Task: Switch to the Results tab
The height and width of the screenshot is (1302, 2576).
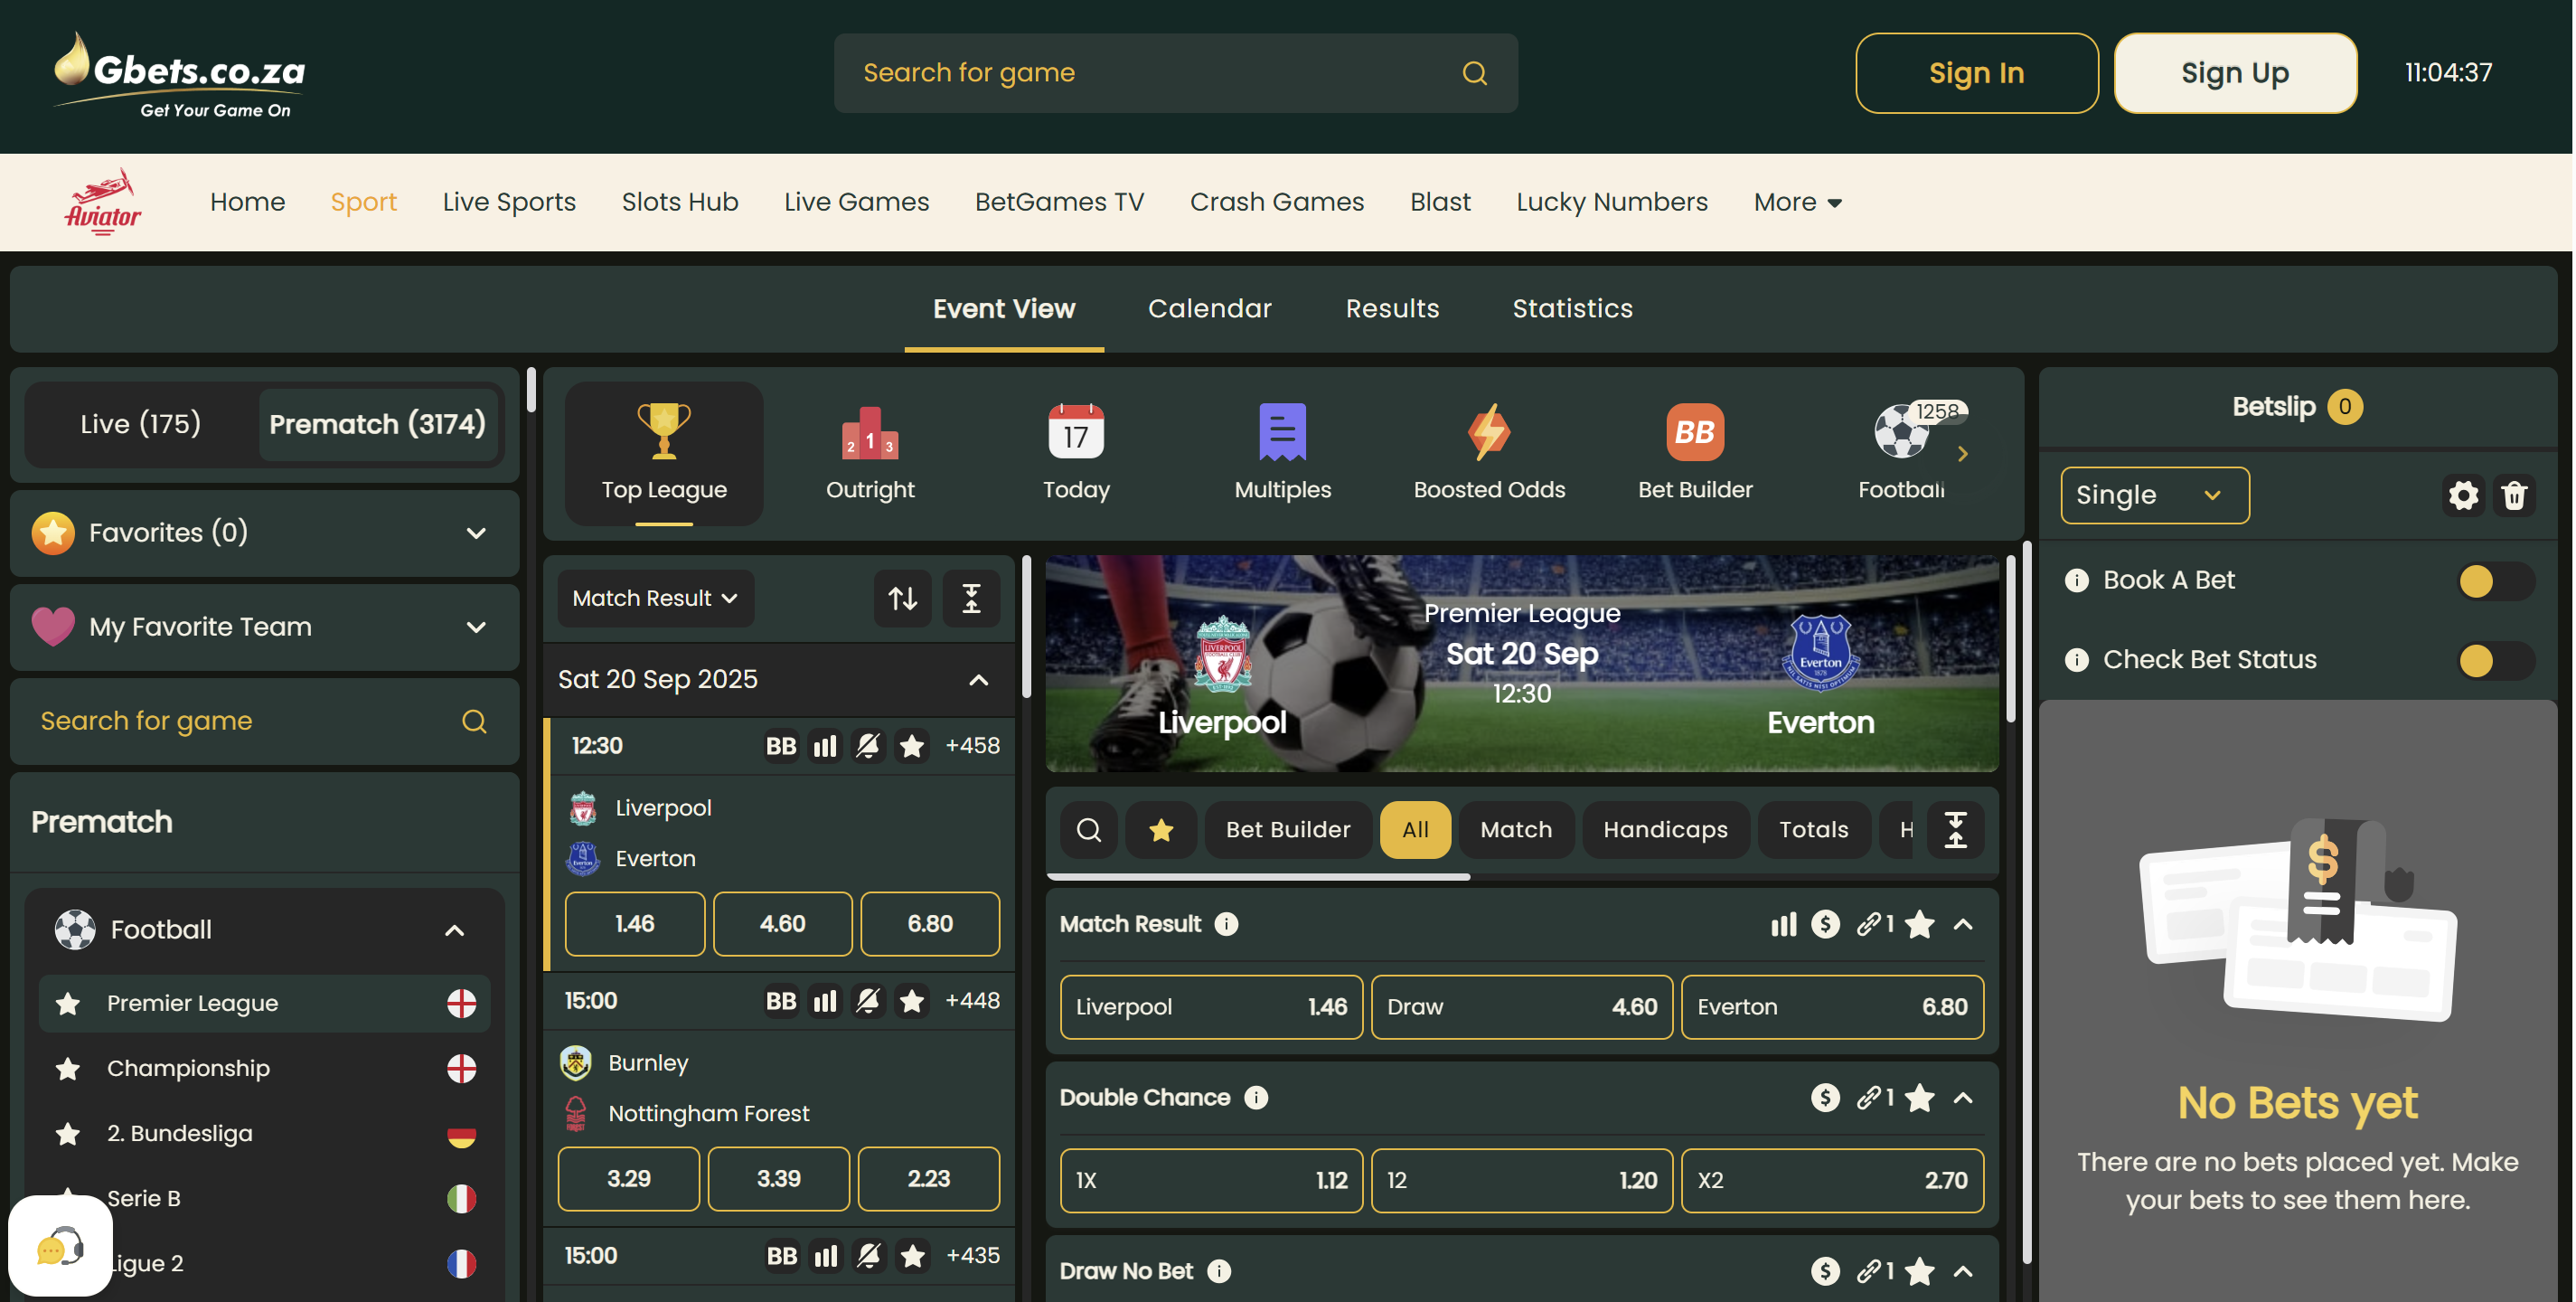Action: [1392, 308]
